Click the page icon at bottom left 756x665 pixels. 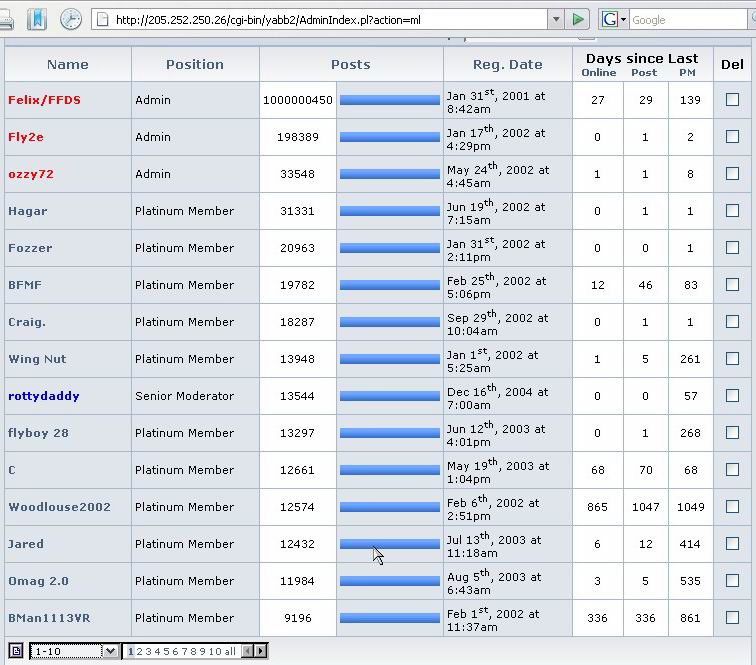pos(16,651)
